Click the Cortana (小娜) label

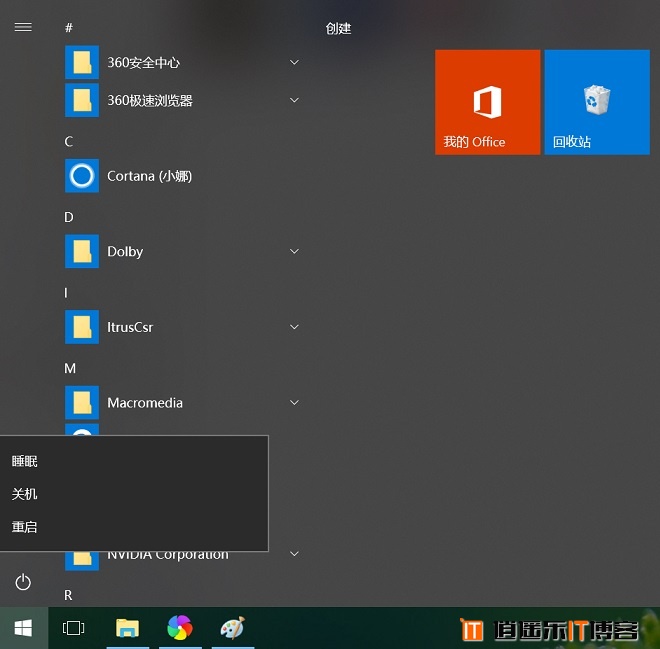pyautogui.click(x=149, y=176)
